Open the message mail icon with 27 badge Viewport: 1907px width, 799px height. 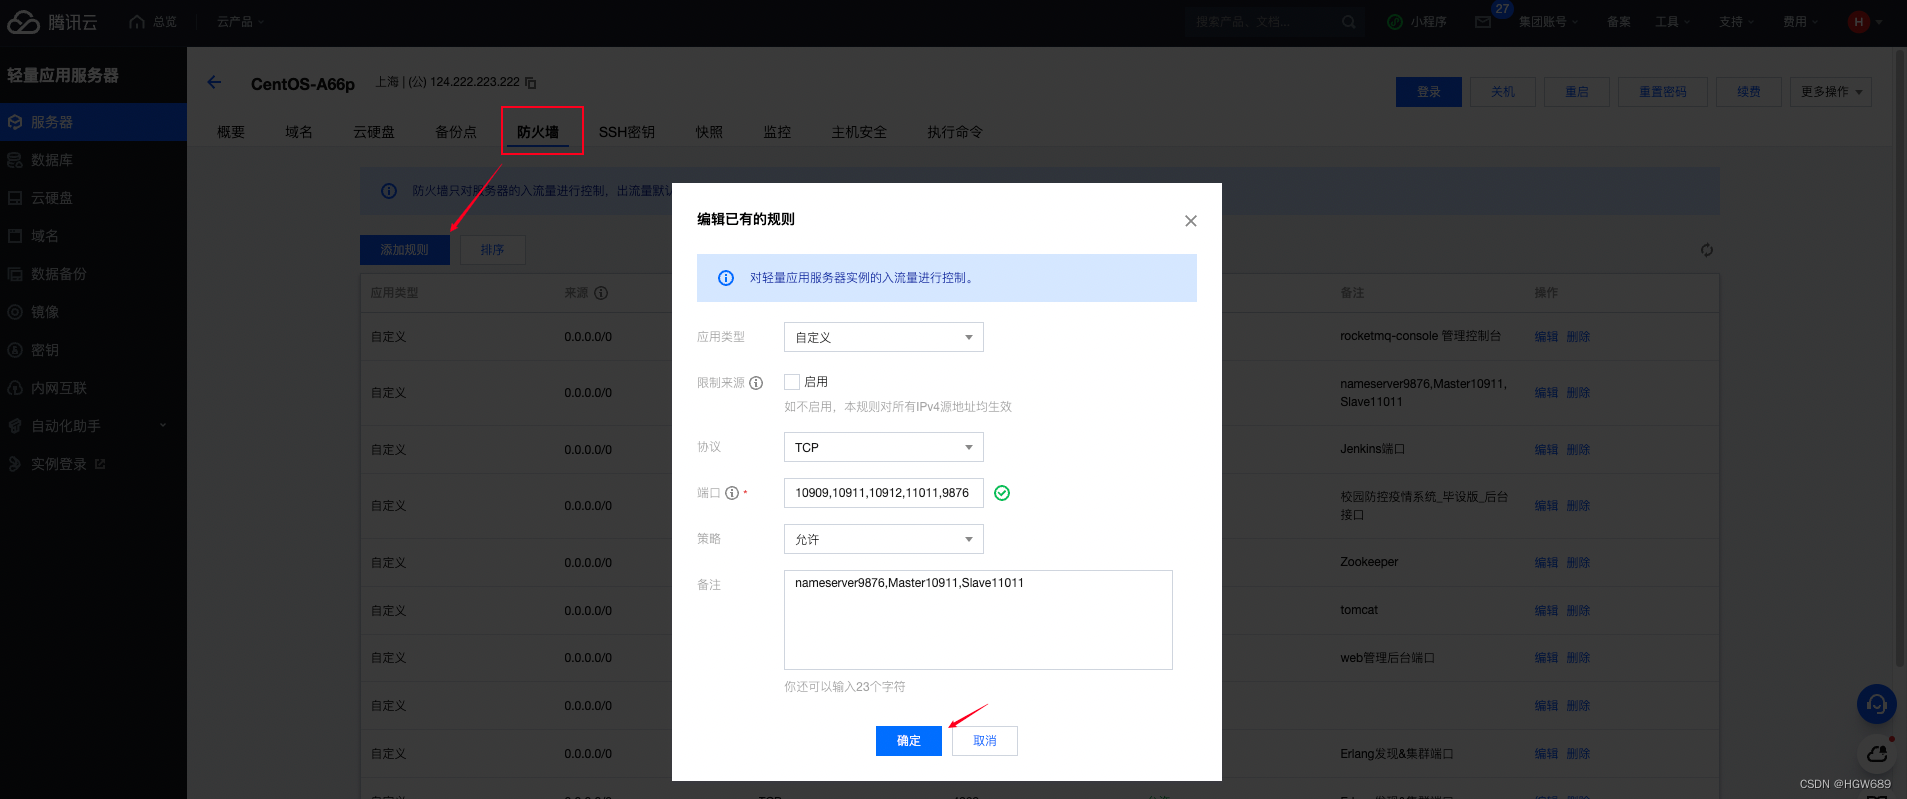pyautogui.click(x=1483, y=21)
